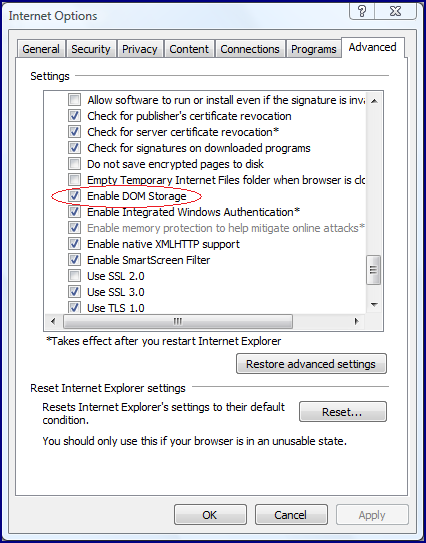The width and height of the screenshot is (426, 543).
Task: Enable Use SSL 2.0 checkbox
Action: pos(74,276)
